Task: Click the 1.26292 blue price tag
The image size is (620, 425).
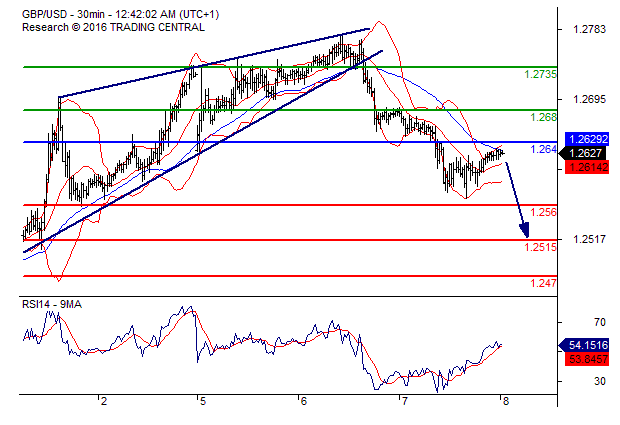Action: pyautogui.click(x=587, y=139)
